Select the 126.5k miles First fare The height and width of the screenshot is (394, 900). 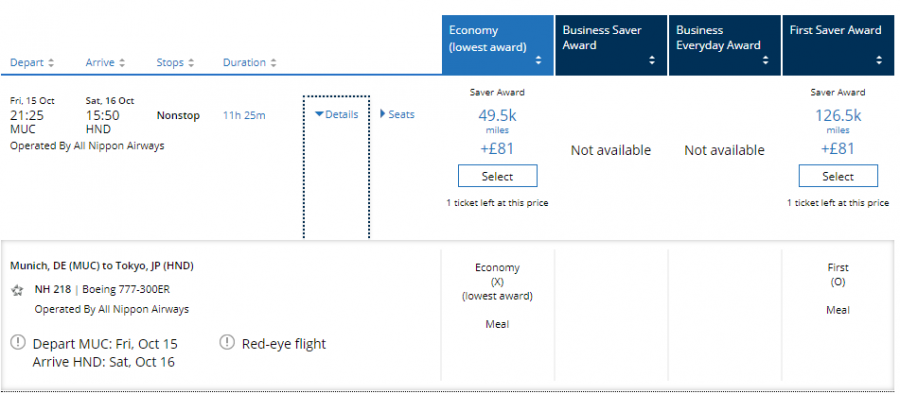838,176
